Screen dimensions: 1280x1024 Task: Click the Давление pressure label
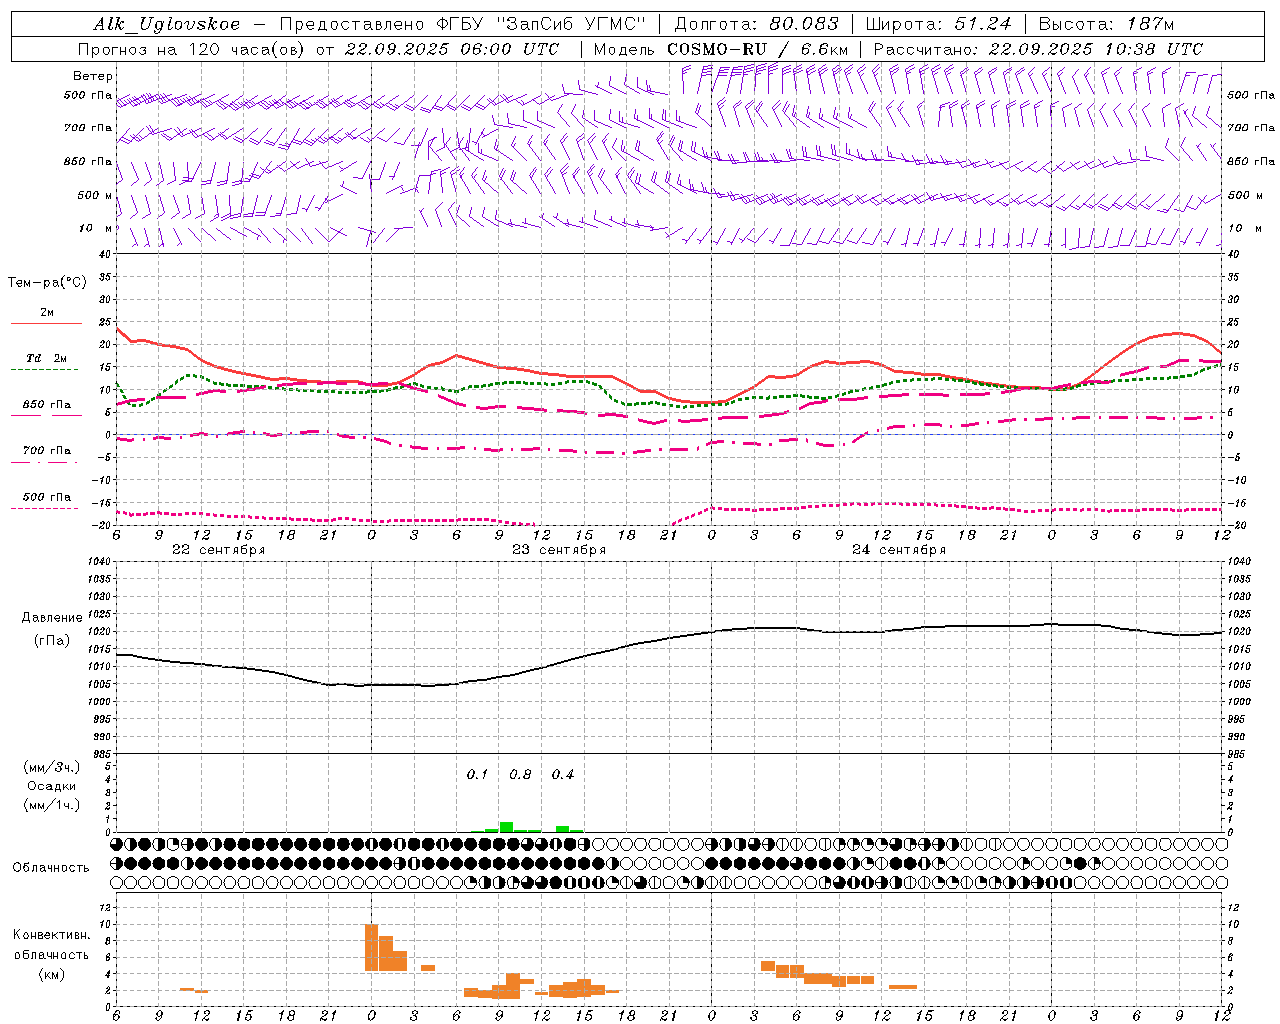click(52, 618)
